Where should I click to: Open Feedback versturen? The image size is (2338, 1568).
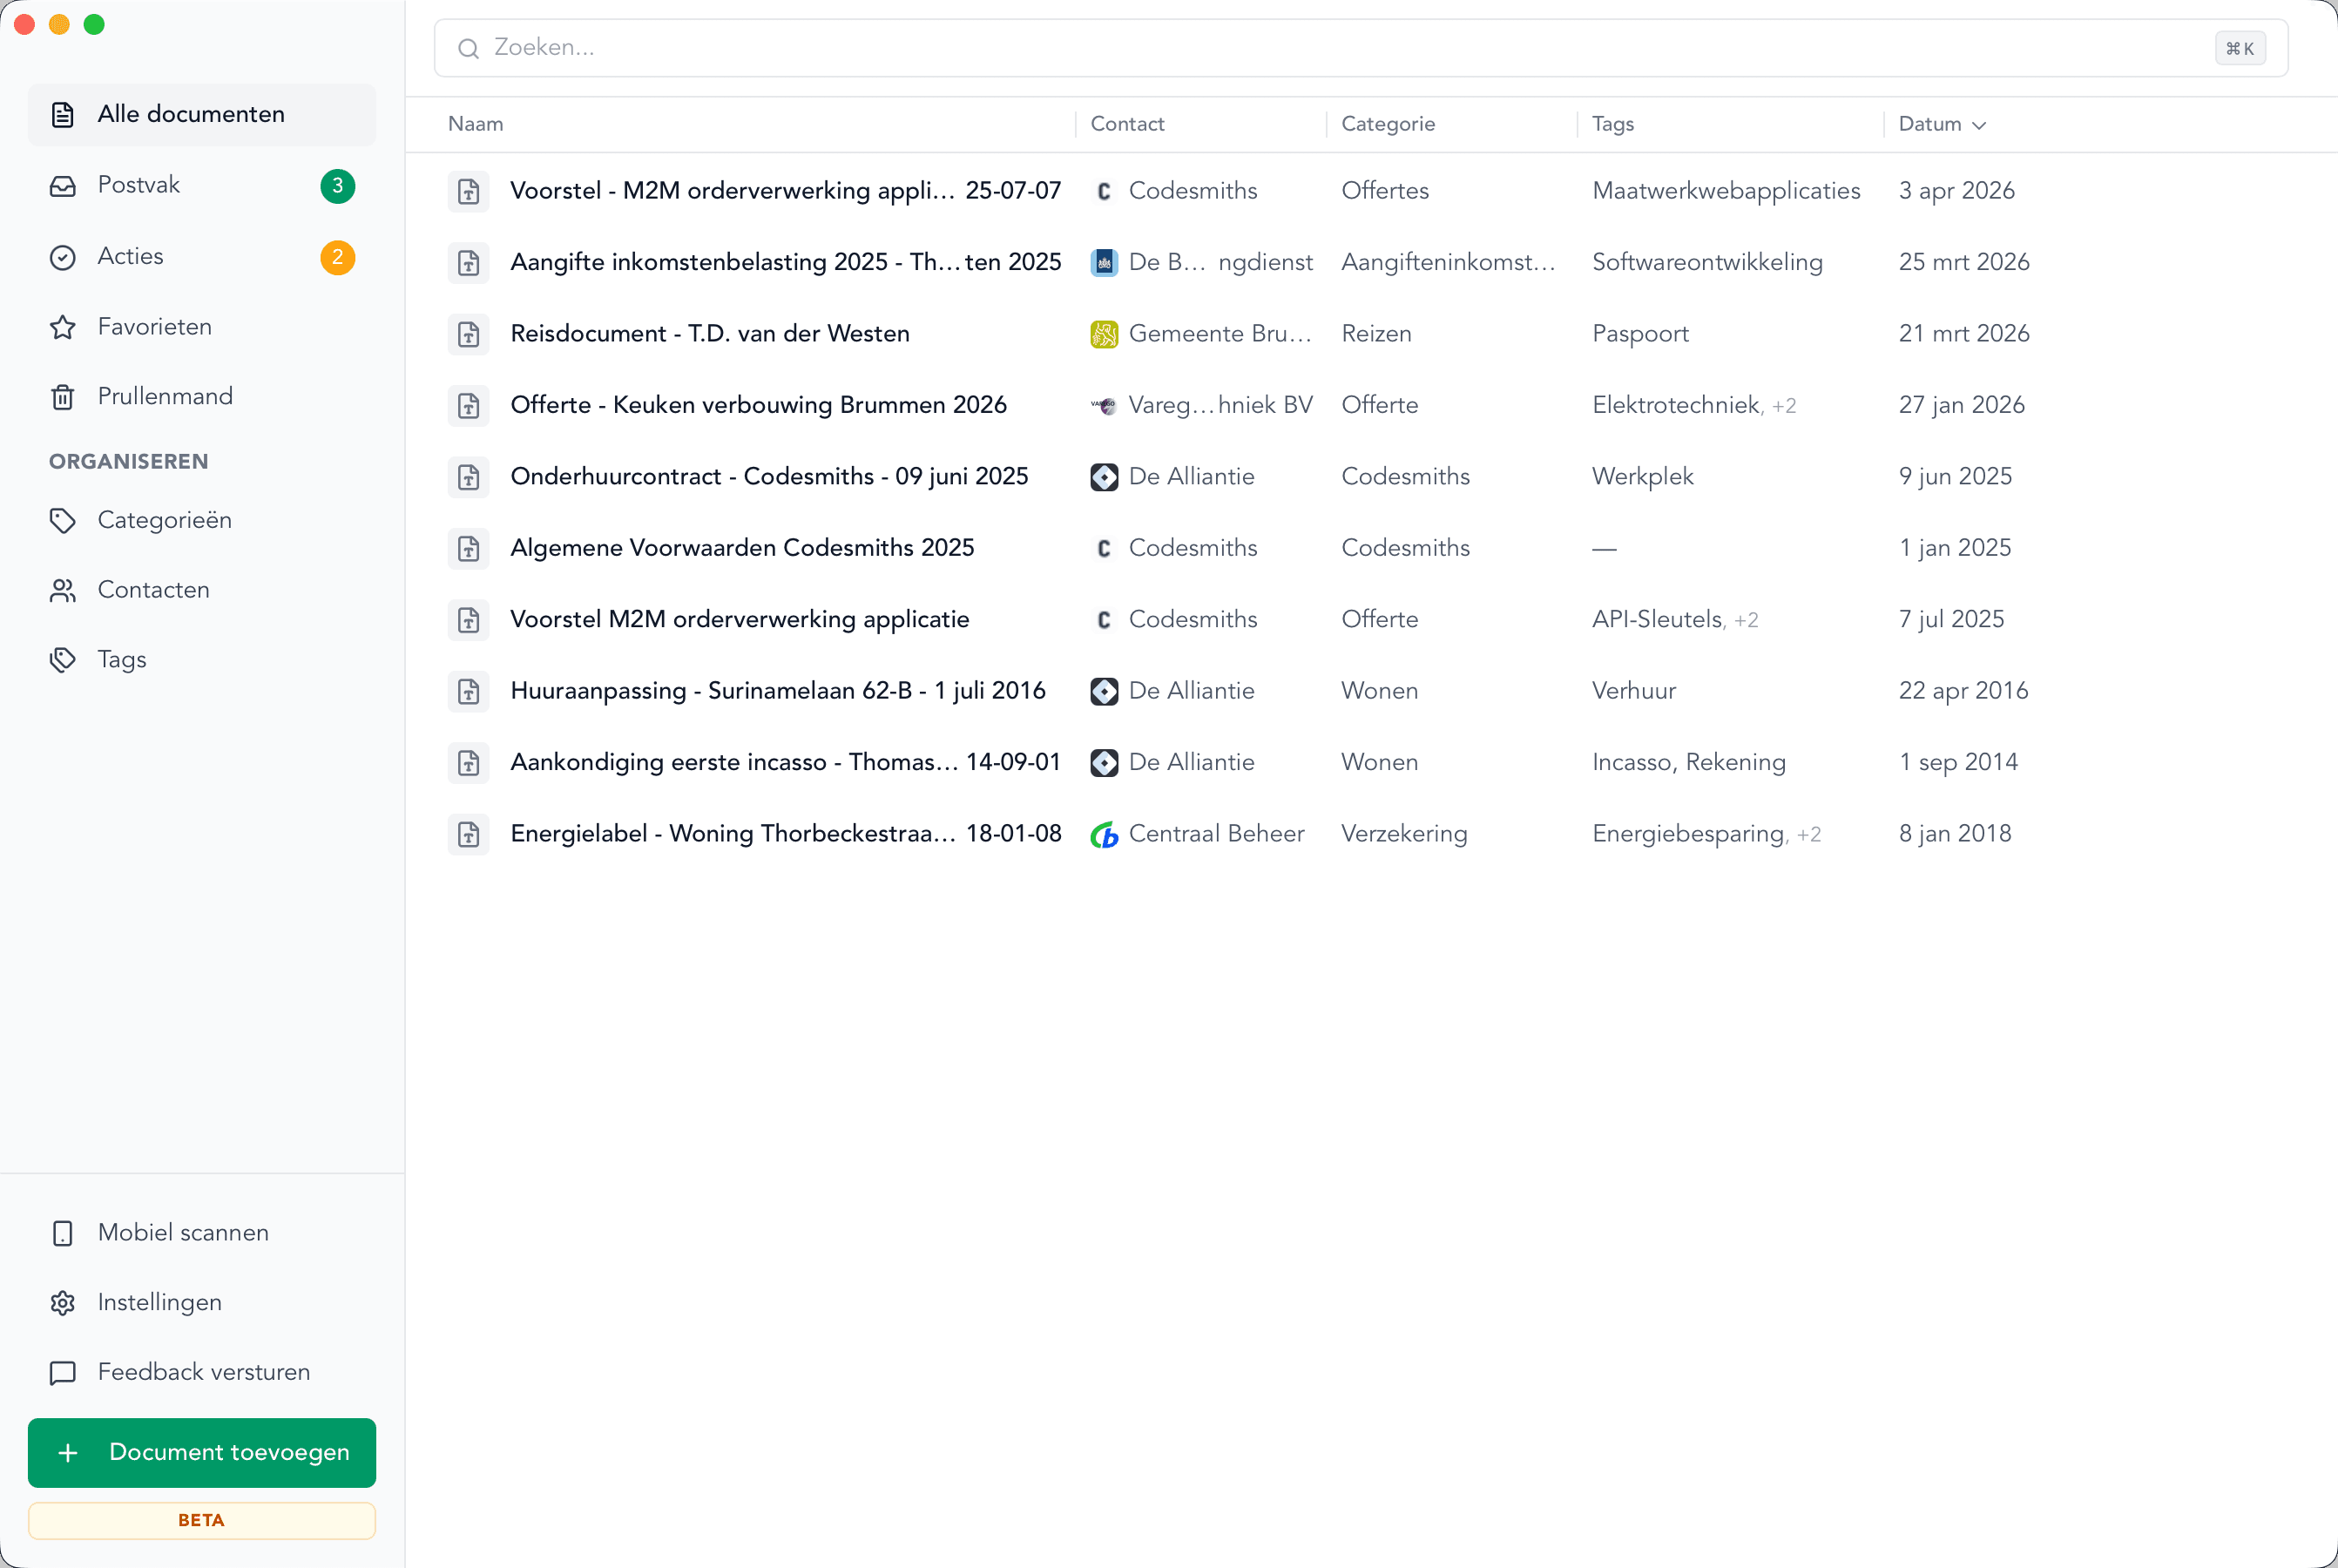click(203, 1372)
